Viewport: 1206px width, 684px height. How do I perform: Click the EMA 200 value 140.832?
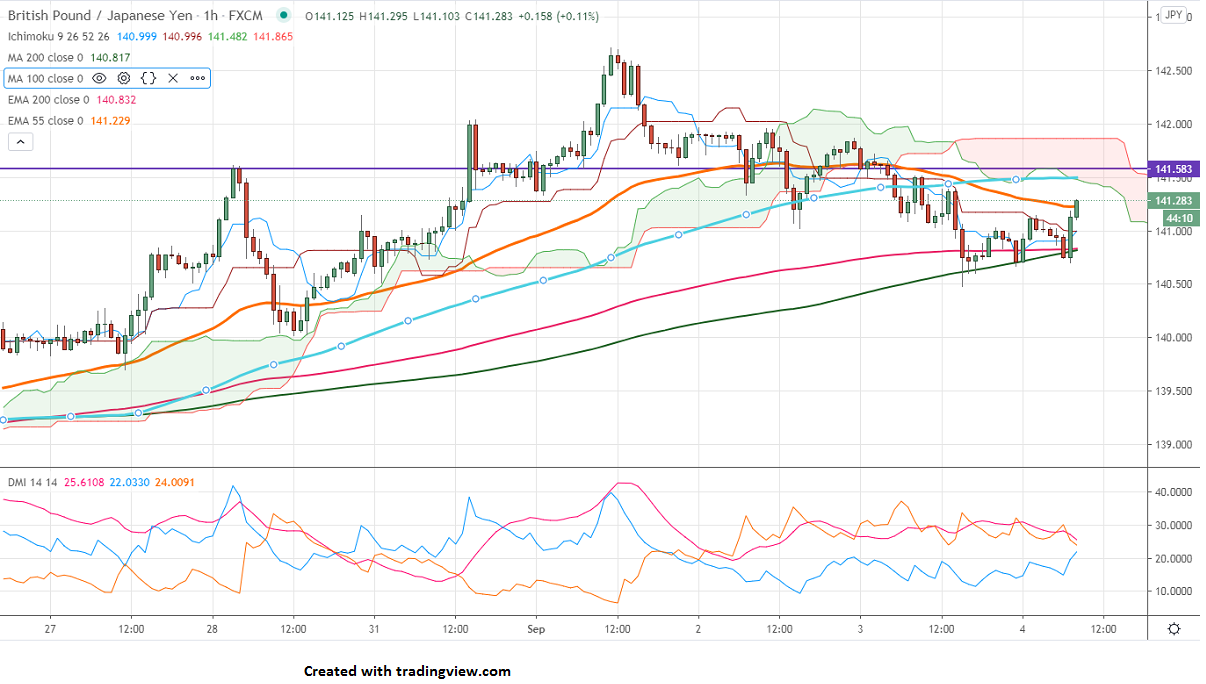click(117, 99)
